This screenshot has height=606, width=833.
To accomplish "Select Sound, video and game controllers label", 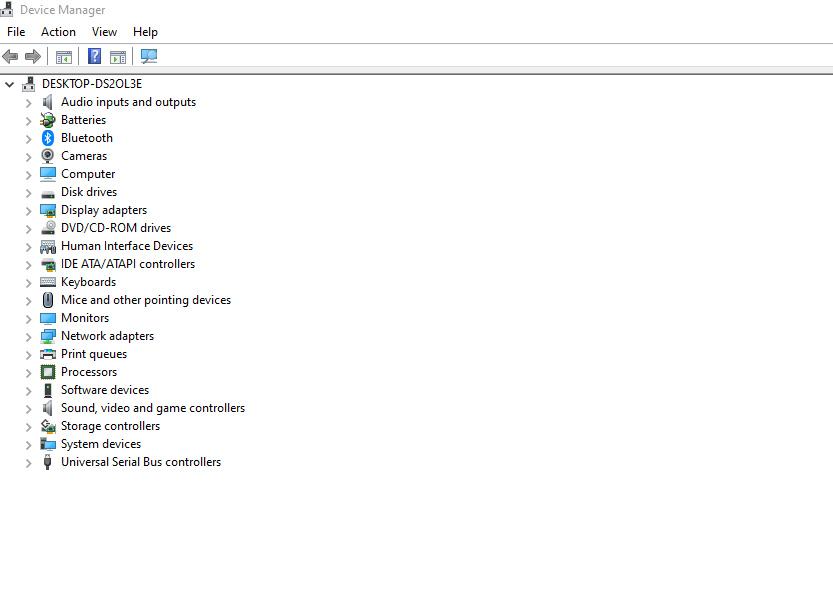I will pos(153,408).
